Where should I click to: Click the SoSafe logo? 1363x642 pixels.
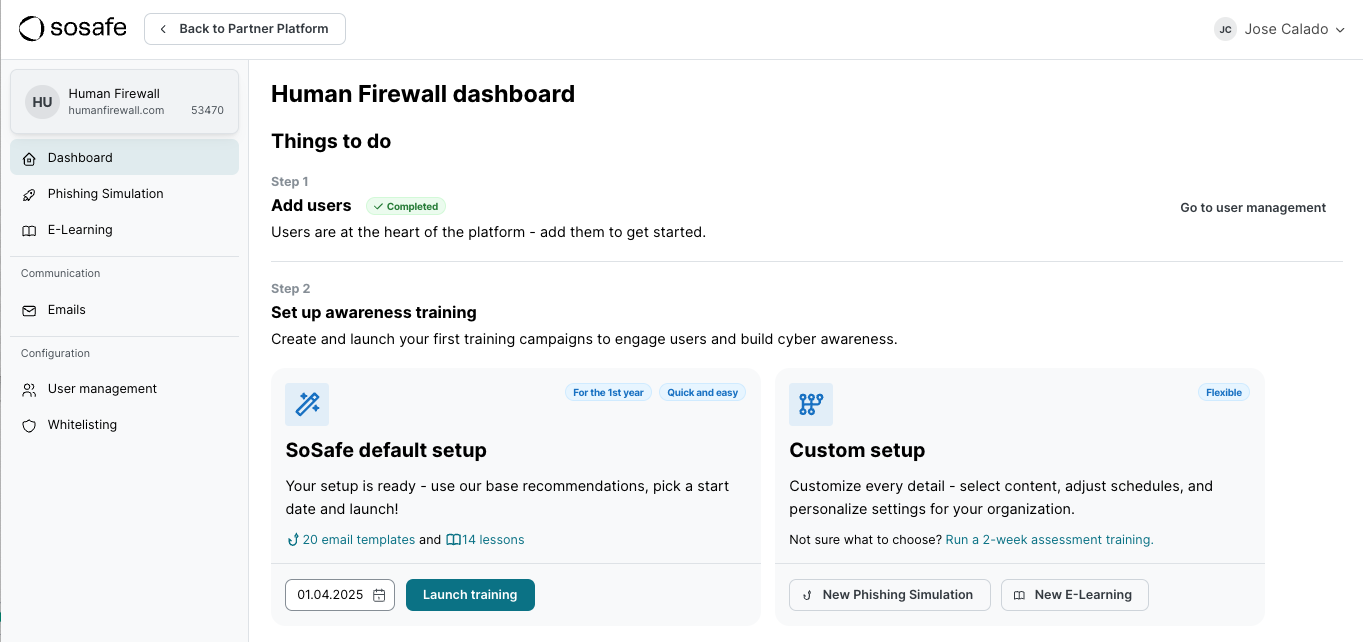[73, 29]
